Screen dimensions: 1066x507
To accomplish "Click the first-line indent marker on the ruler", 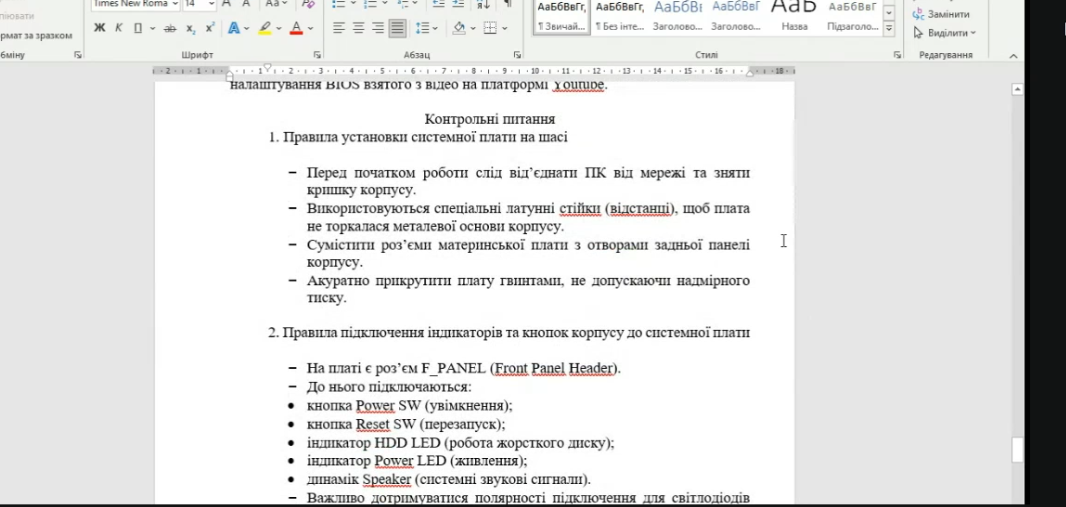I will pos(267,67).
